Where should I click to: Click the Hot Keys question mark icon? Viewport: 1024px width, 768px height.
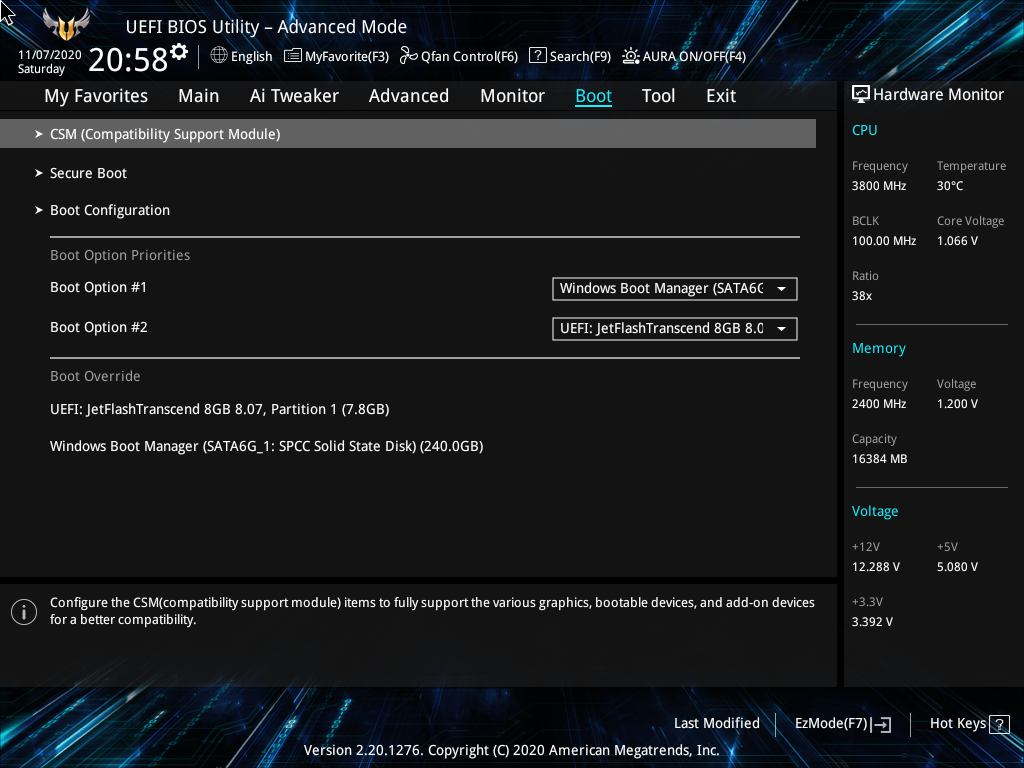pyautogui.click(x=999, y=724)
